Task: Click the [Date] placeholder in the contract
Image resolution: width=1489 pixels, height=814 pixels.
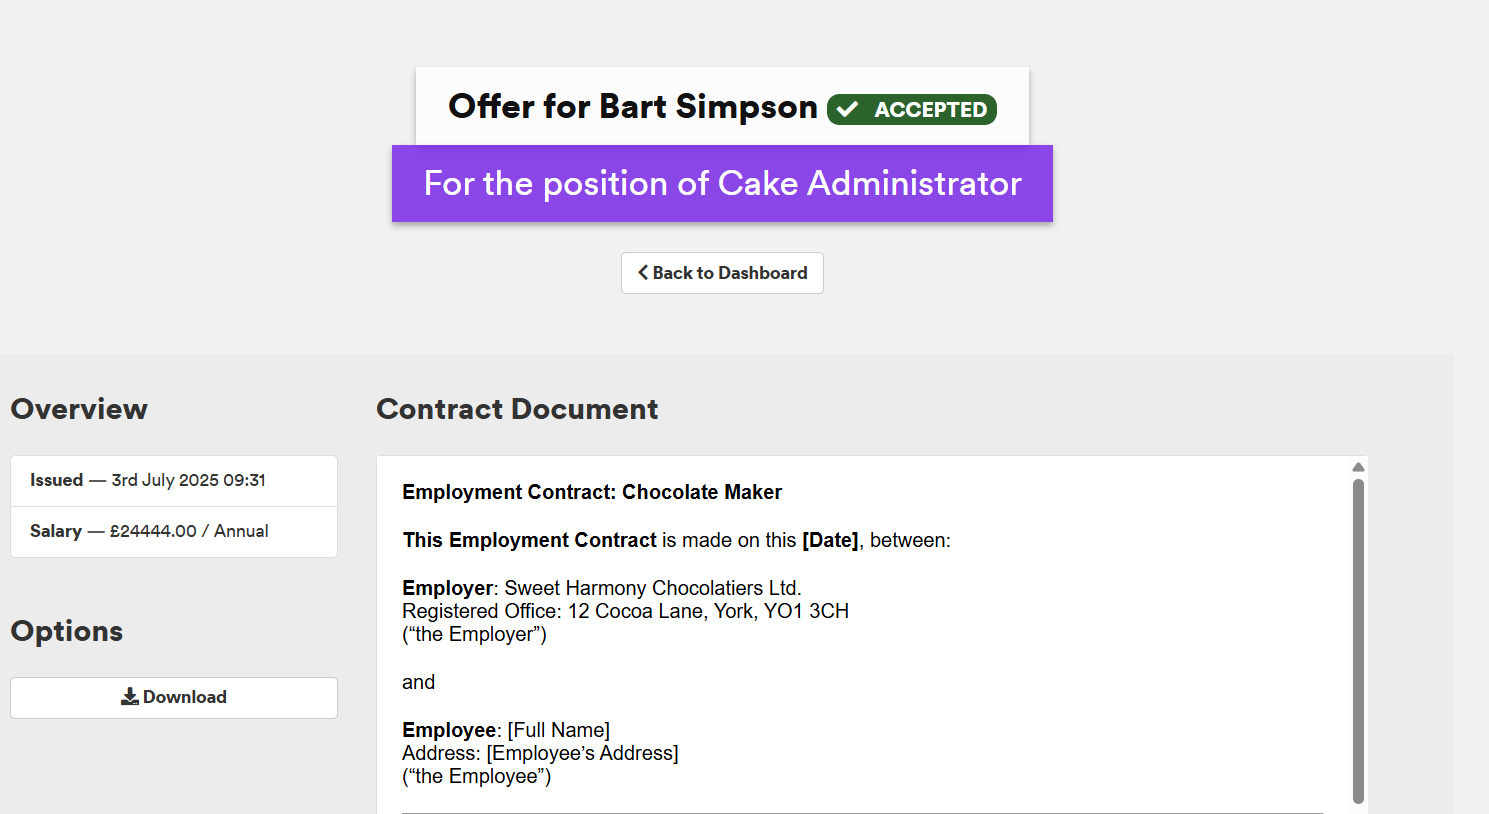Action: point(830,540)
